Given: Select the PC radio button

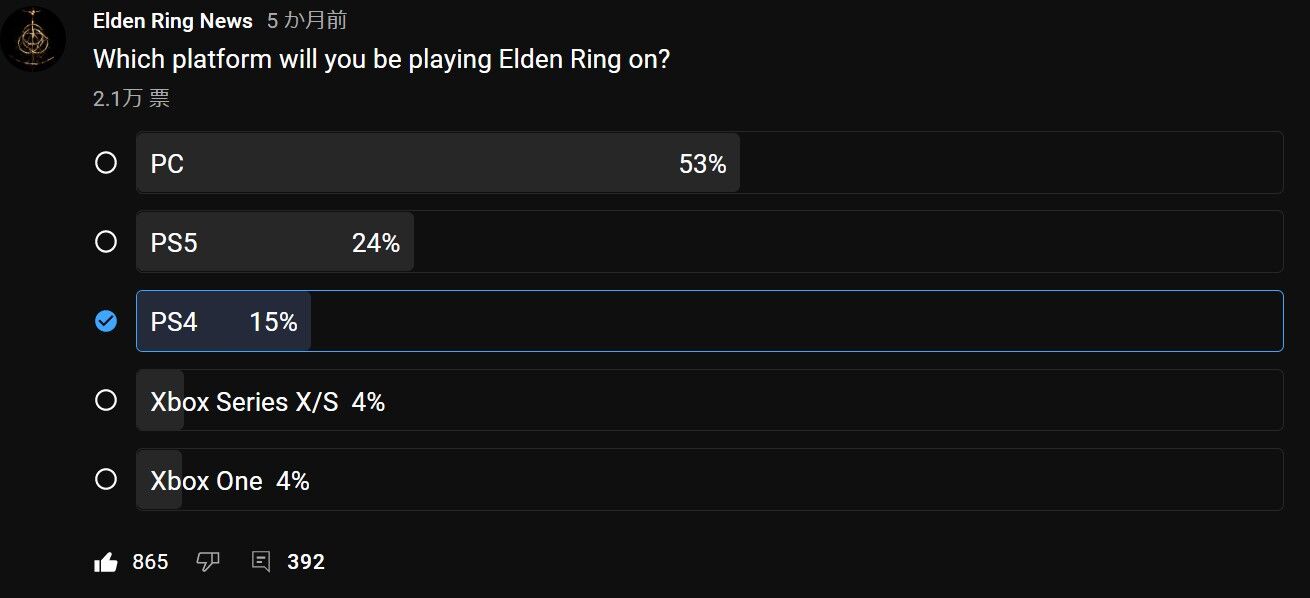Looking at the screenshot, I should (106, 163).
